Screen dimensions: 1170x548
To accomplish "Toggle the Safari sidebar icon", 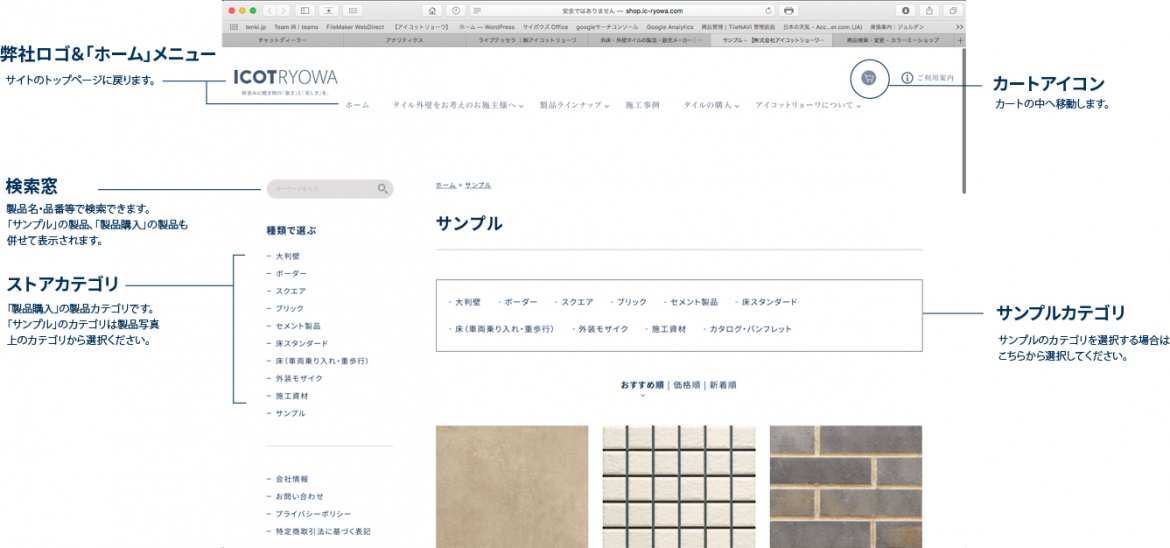I will pyautogui.click(x=304, y=11).
